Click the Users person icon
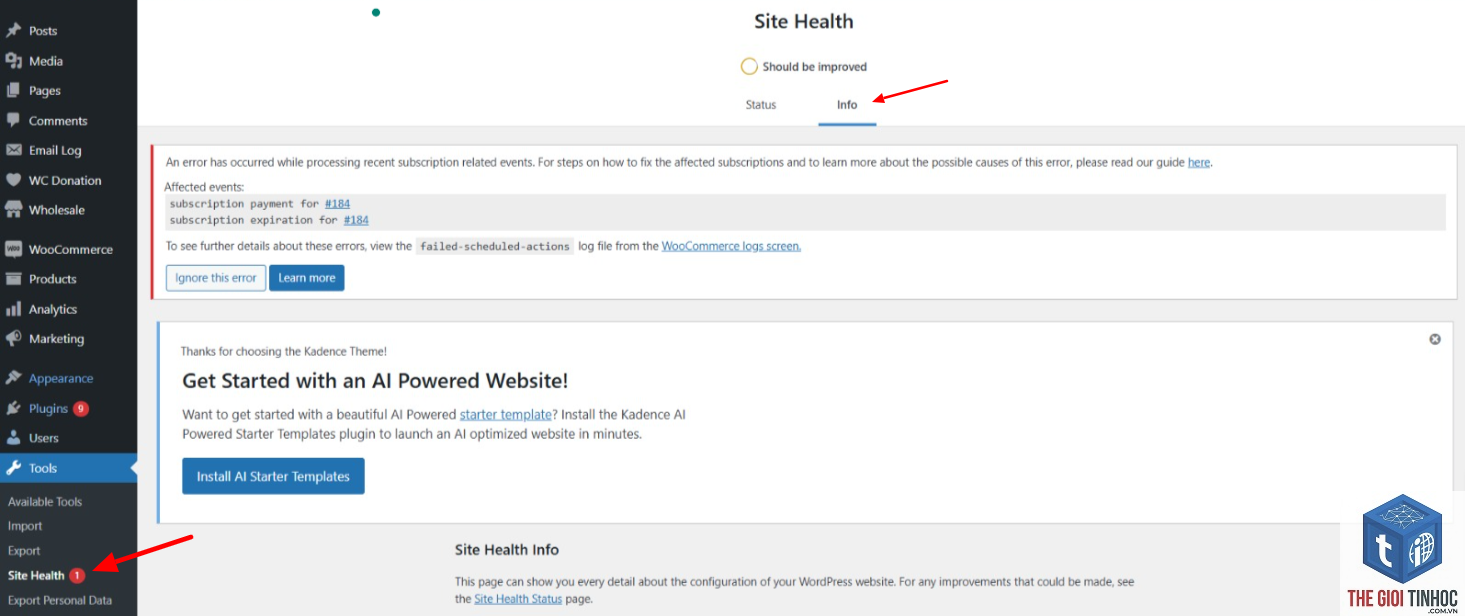 click(x=13, y=438)
